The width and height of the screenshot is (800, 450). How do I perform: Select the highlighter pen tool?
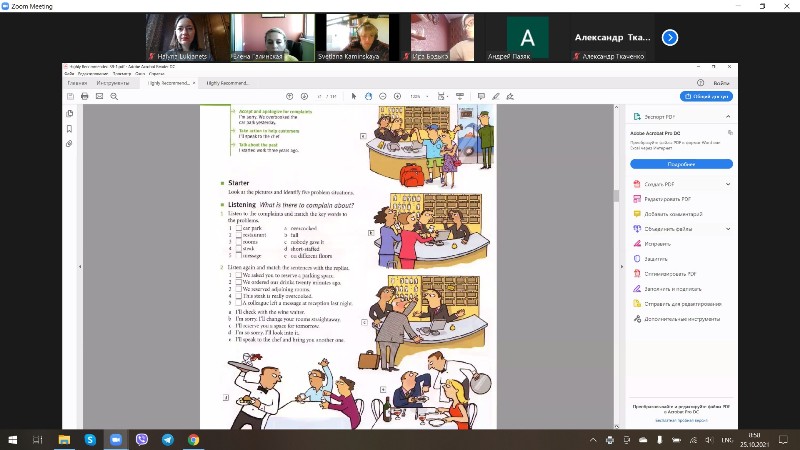tap(495, 96)
